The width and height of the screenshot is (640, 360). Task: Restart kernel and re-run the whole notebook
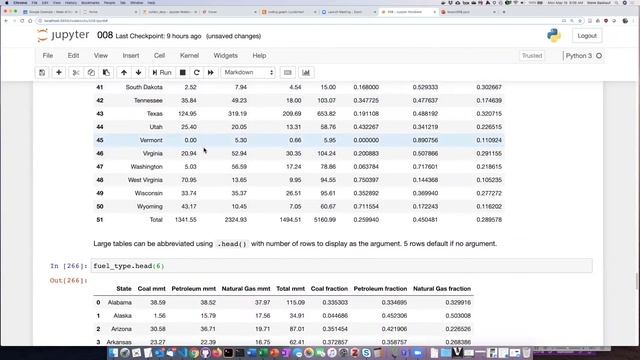point(211,73)
